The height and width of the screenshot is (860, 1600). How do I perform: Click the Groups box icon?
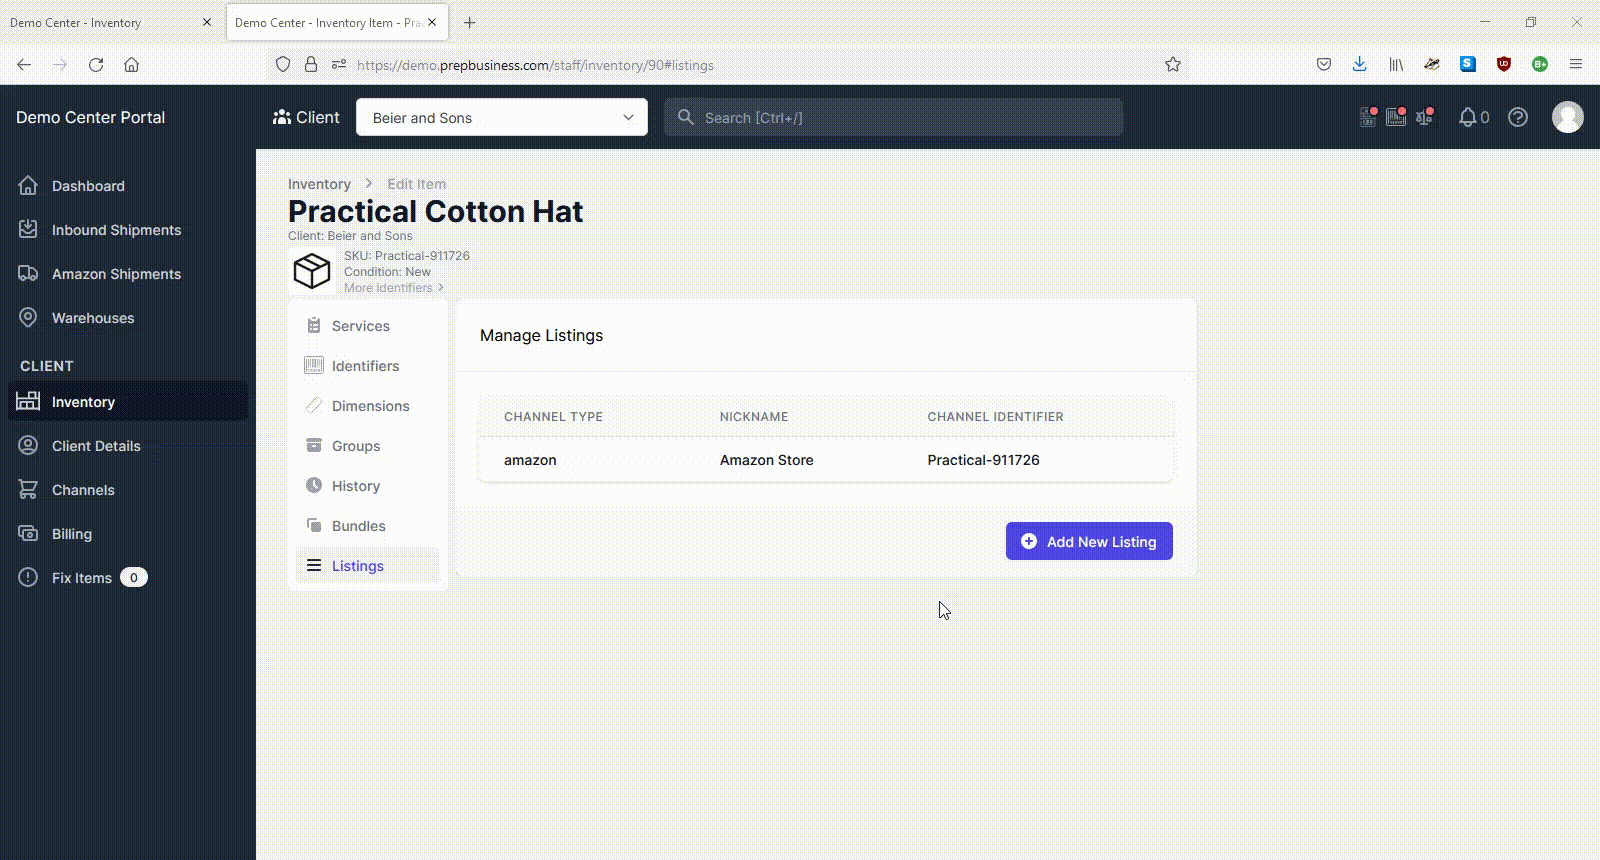click(314, 445)
